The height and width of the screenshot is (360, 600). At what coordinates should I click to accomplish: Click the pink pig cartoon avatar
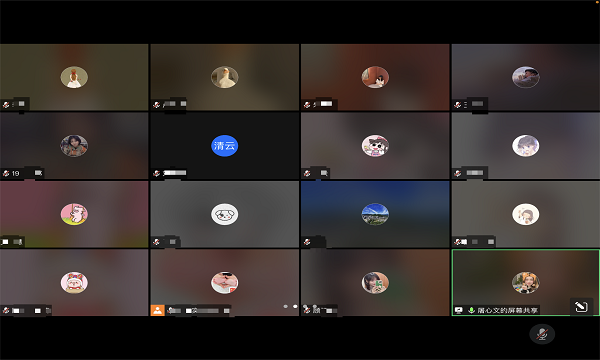coord(74,214)
